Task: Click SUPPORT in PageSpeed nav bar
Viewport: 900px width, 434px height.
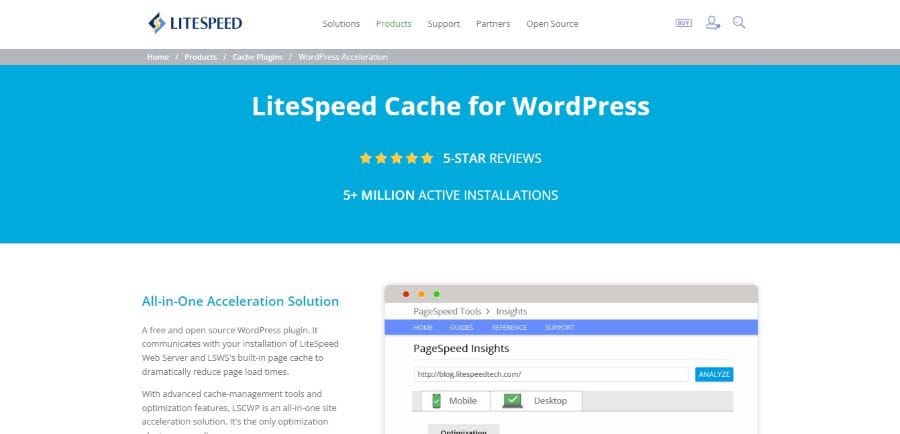Action: [x=560, y=327]
